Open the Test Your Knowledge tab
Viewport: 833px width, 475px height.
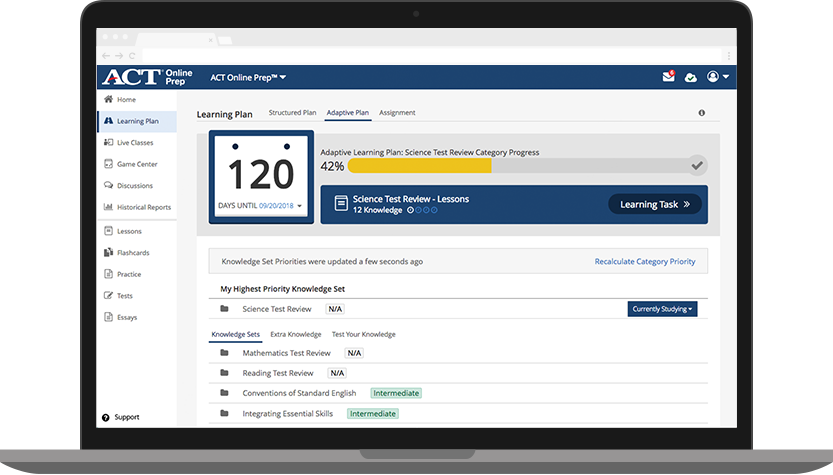(363, 334)
